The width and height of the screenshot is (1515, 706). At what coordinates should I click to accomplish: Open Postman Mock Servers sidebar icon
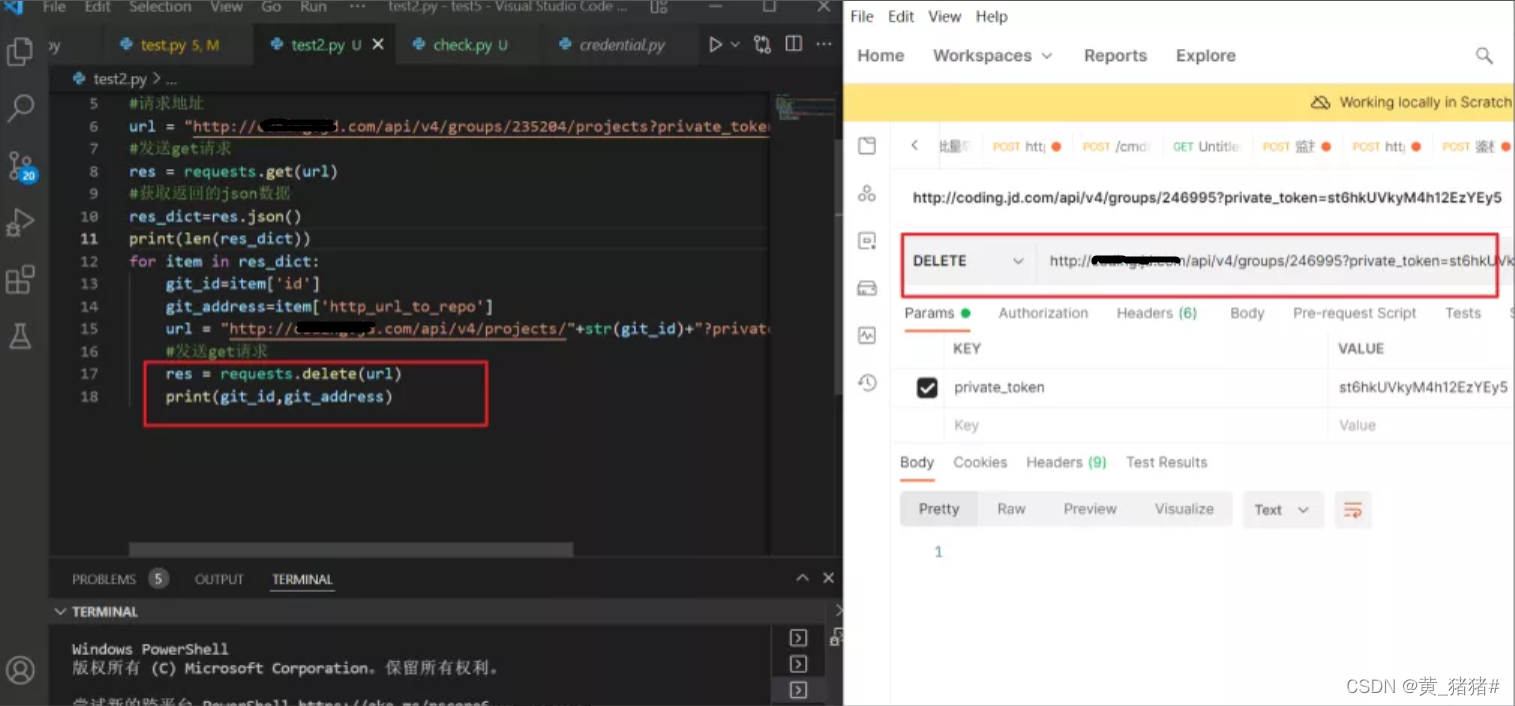867,288
